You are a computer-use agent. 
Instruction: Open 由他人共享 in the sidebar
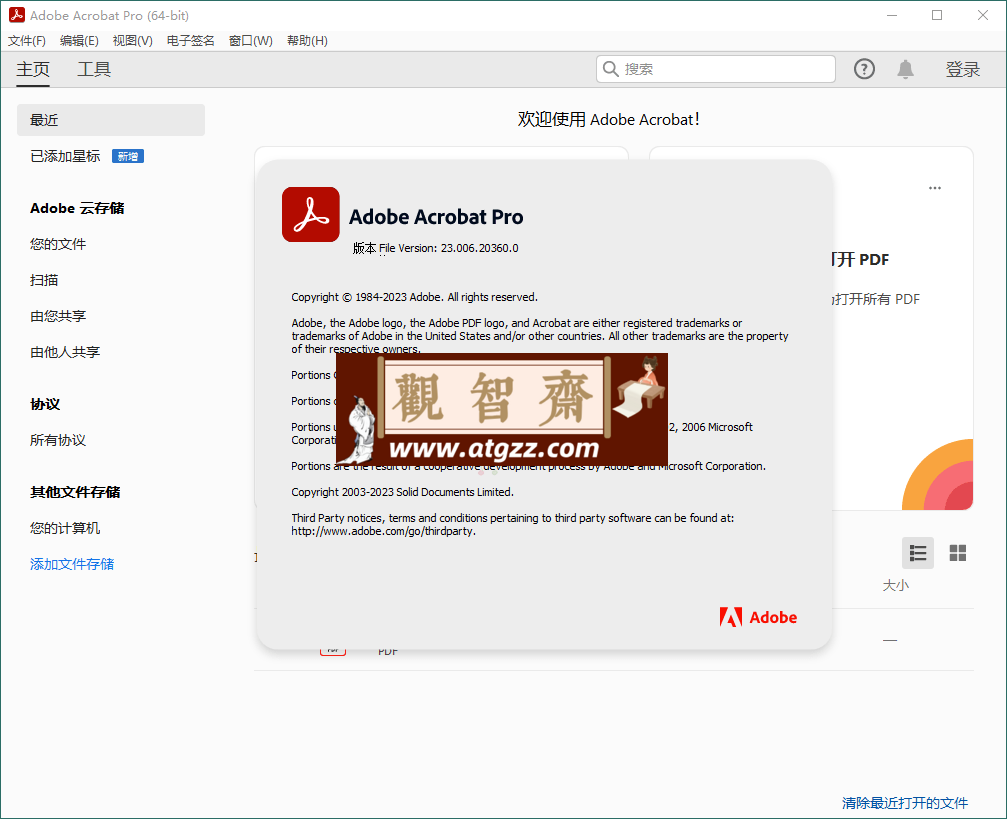[x=65, y=352]
